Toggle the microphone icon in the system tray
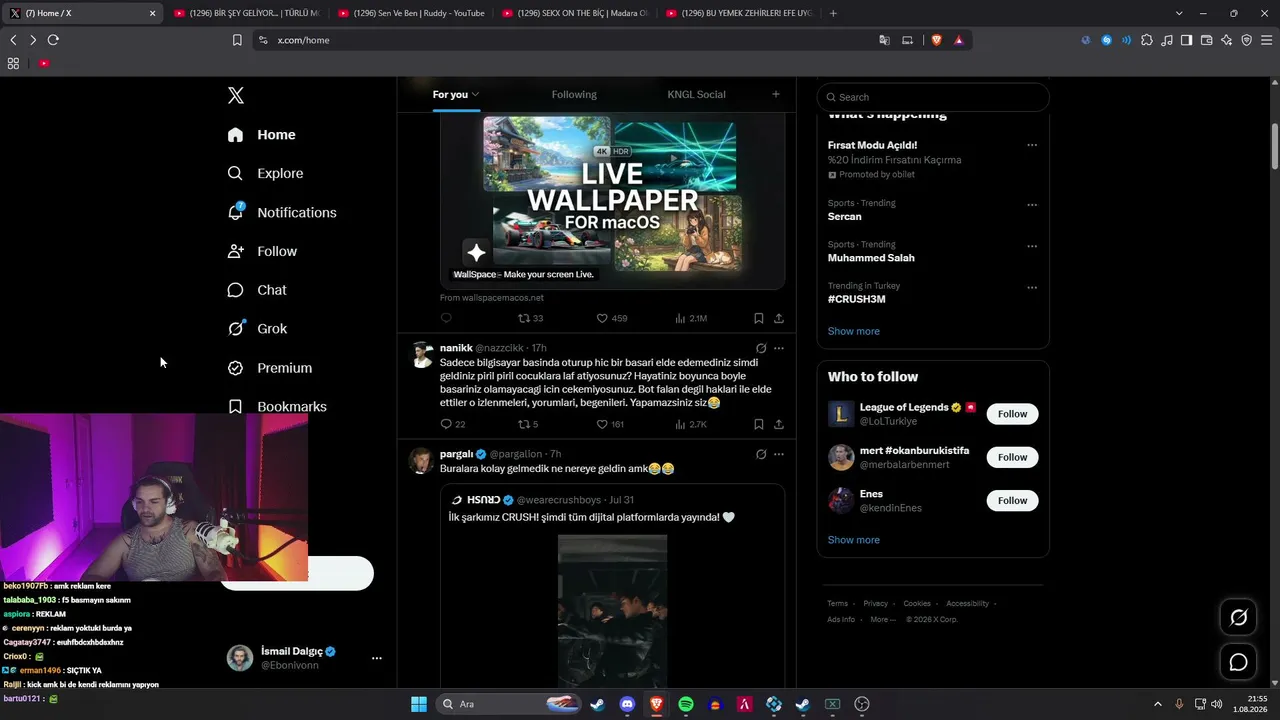The height and width of the screenshot is (720, 1280). pyautogui.click(x=1179, y=704)
